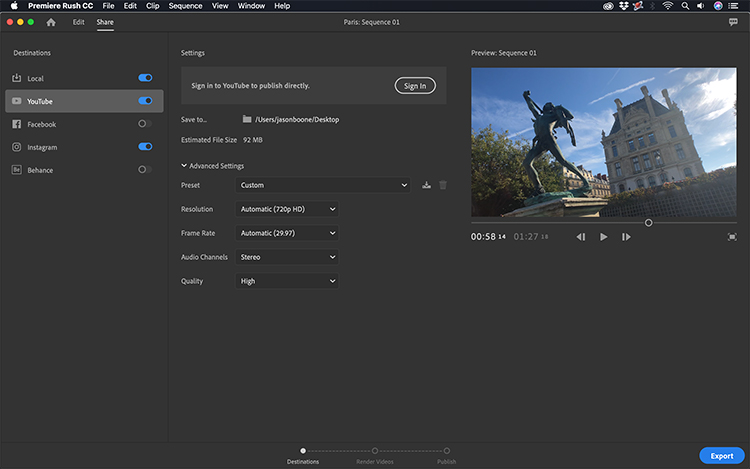Screen dimensions: 750x469
Task: Turn off the Instagram destination toggle
Action: (x=145, y=147)
